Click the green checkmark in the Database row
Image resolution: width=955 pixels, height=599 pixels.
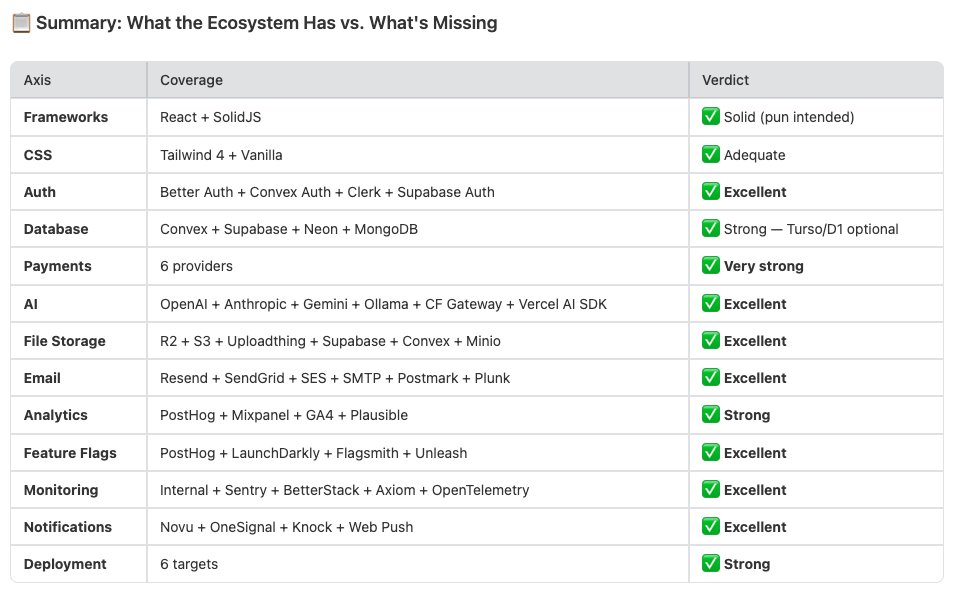(x=711, y=229)
